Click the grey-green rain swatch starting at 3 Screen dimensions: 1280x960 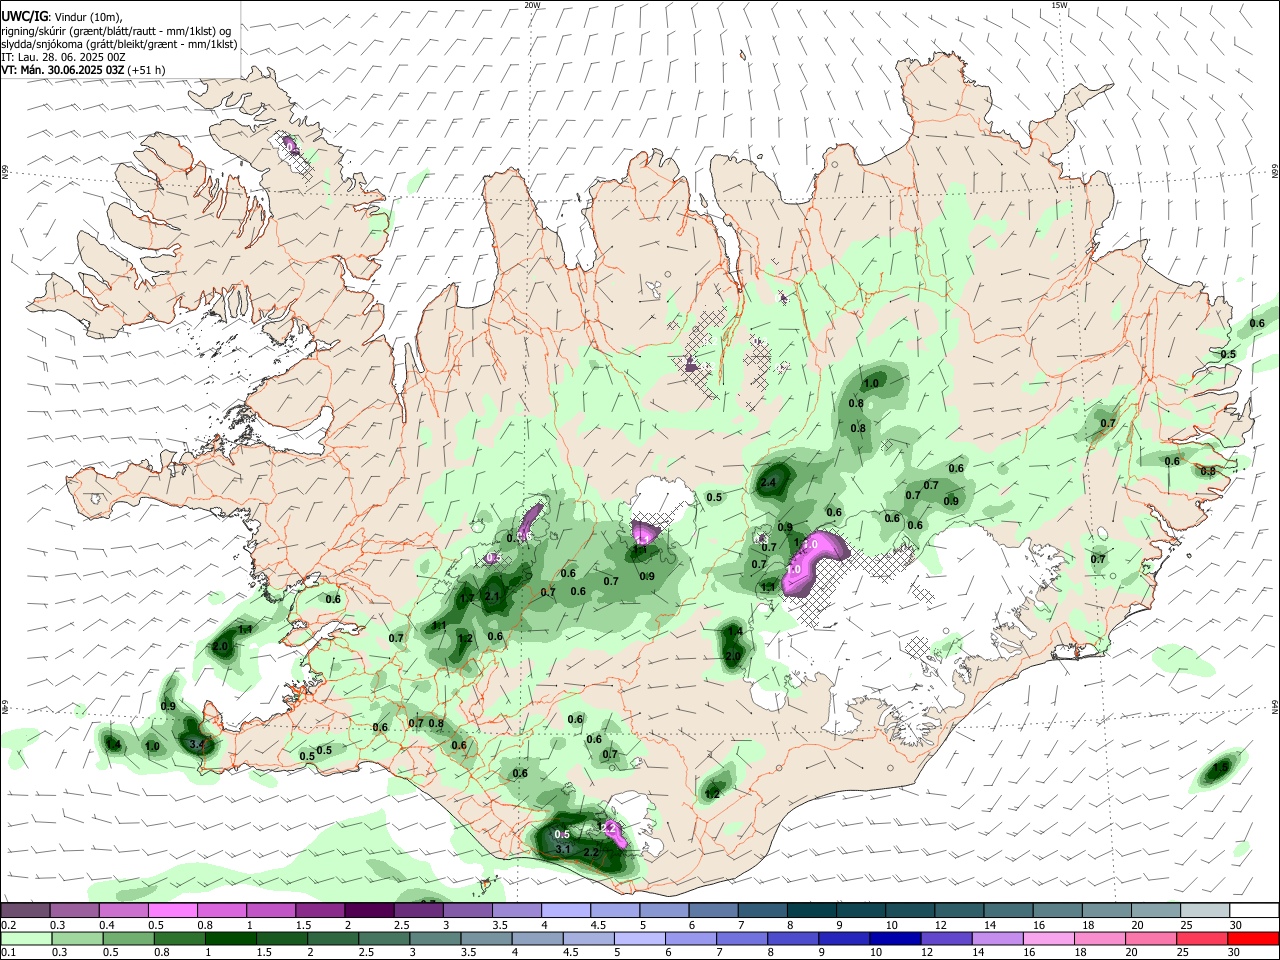click(x=434, y=938)
